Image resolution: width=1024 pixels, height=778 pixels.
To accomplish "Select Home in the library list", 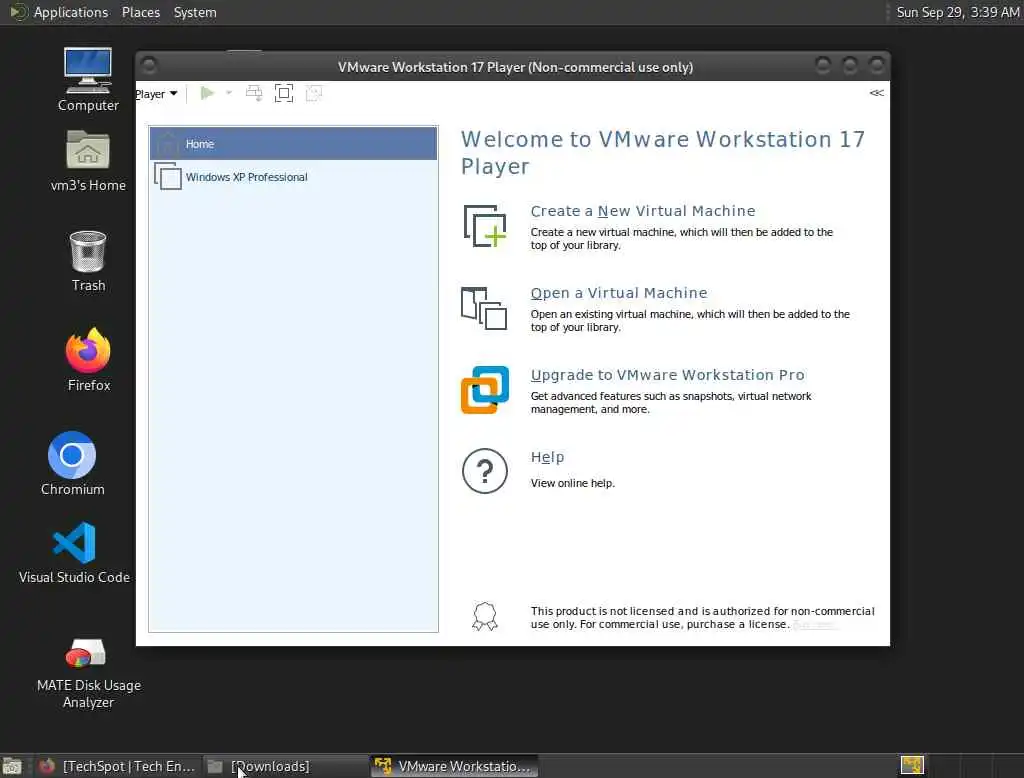I will (x=293, y=144).
